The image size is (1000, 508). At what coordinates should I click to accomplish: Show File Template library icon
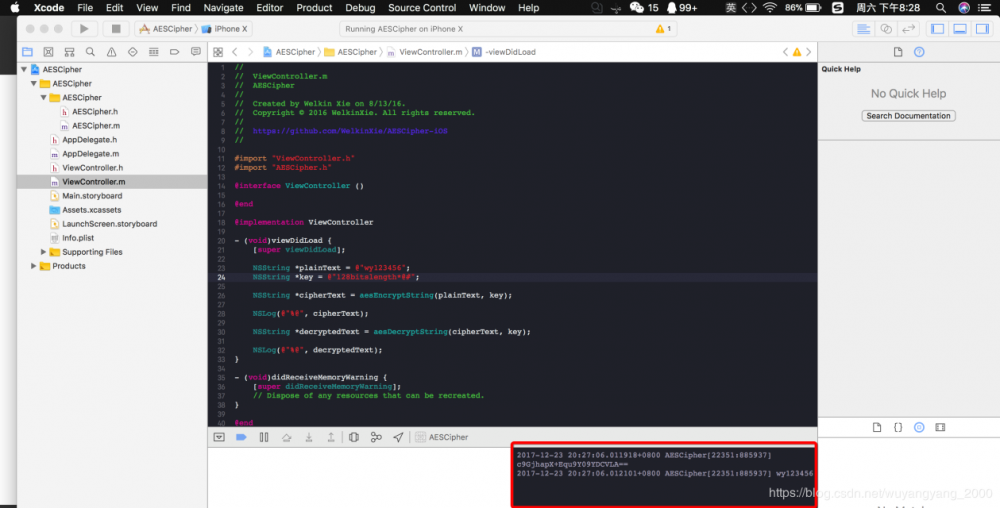pos(877,428)
